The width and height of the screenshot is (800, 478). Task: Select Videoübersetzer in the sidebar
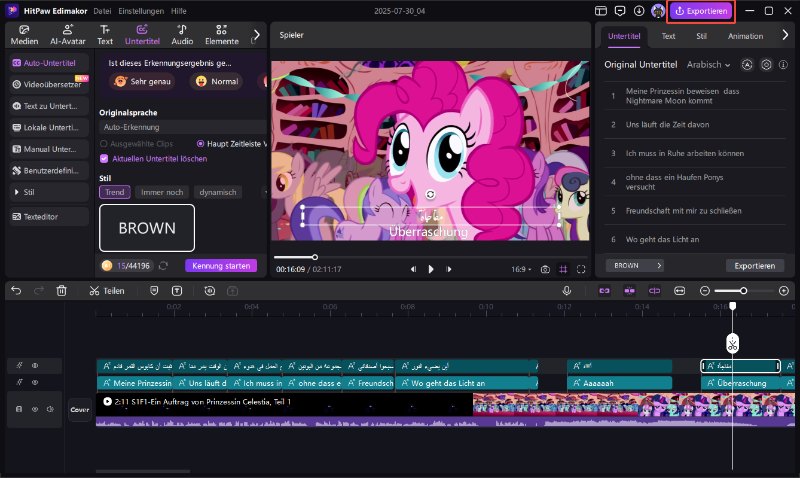[49, 85]
